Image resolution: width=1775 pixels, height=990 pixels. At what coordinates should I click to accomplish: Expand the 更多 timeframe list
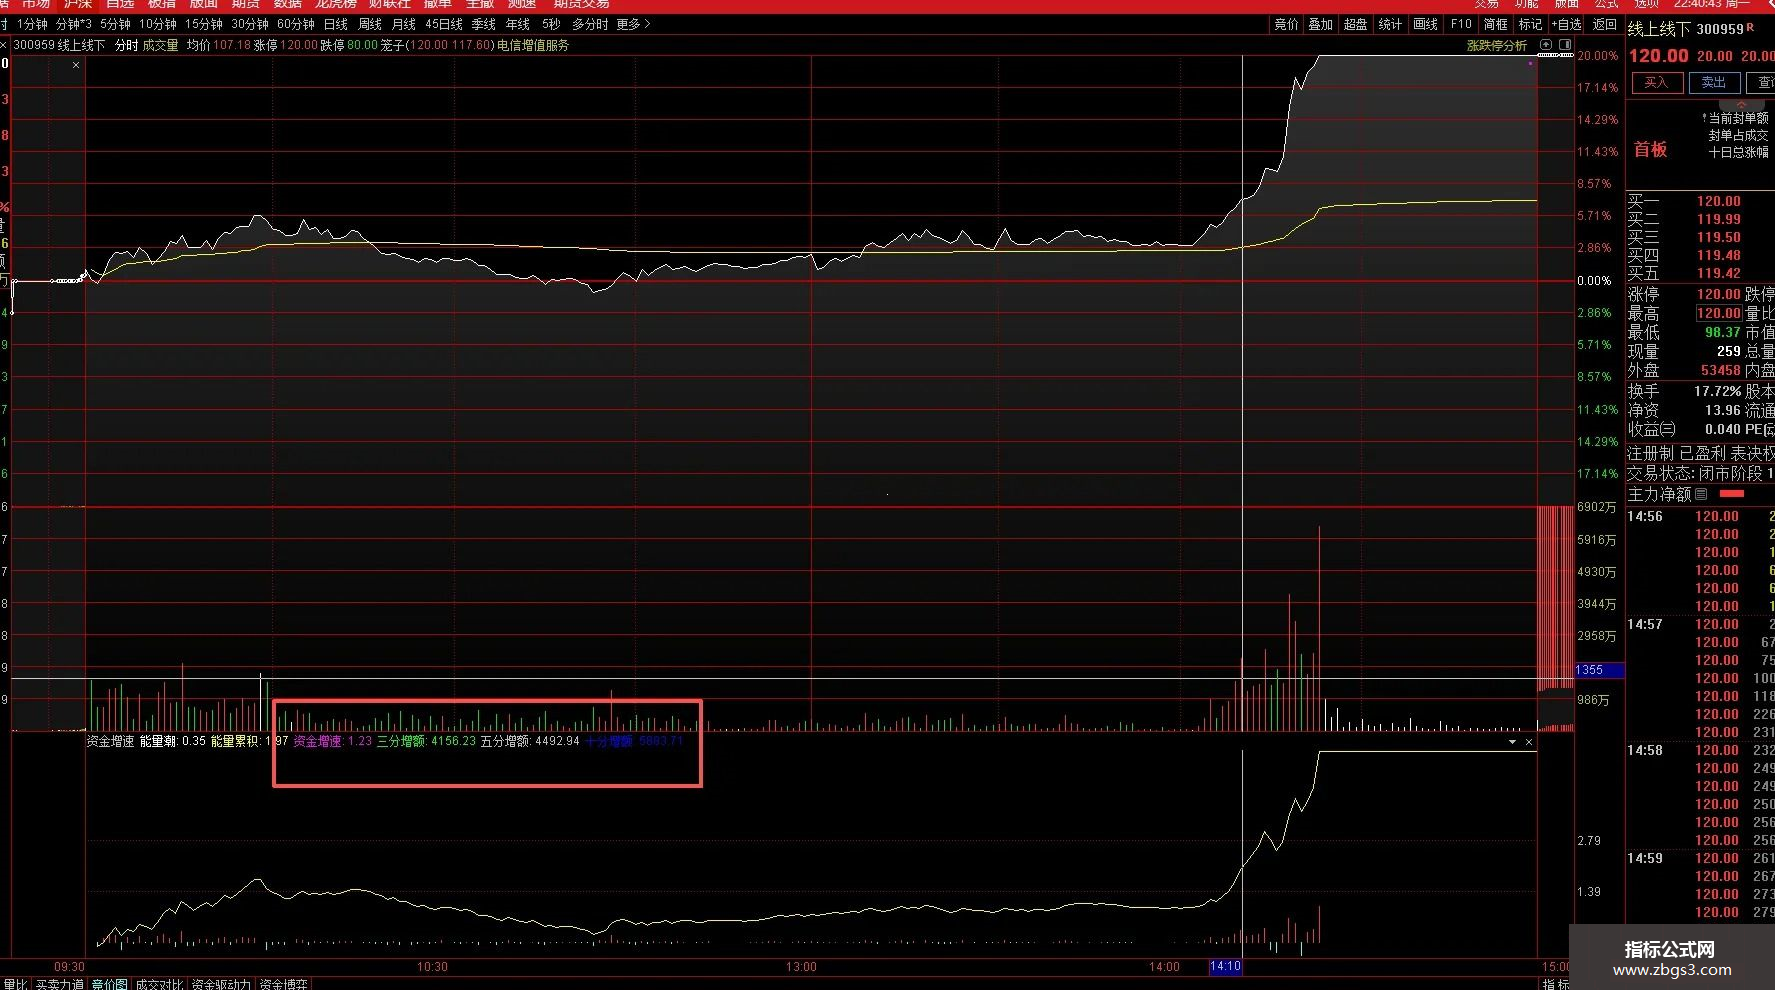(633, 24)
